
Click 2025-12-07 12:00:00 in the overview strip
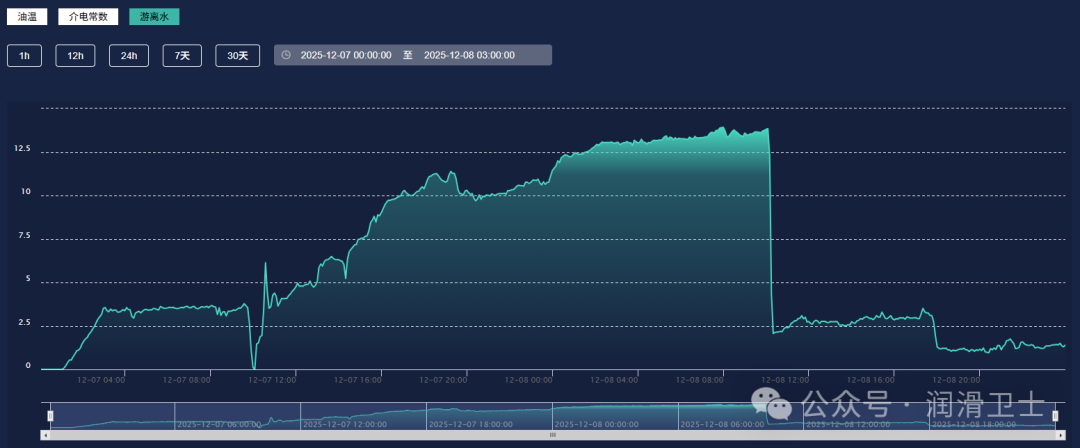pos(344,425)
